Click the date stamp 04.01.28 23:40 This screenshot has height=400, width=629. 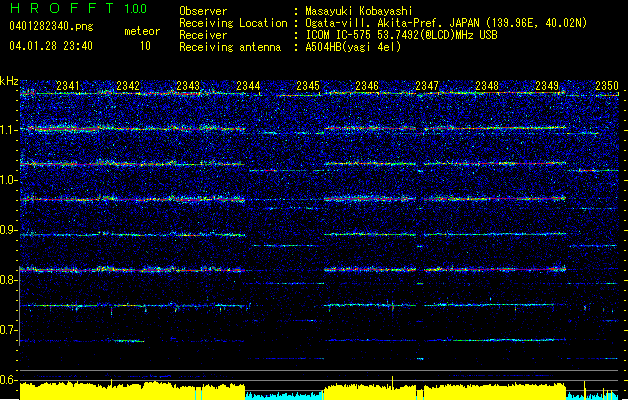point(51,46)
